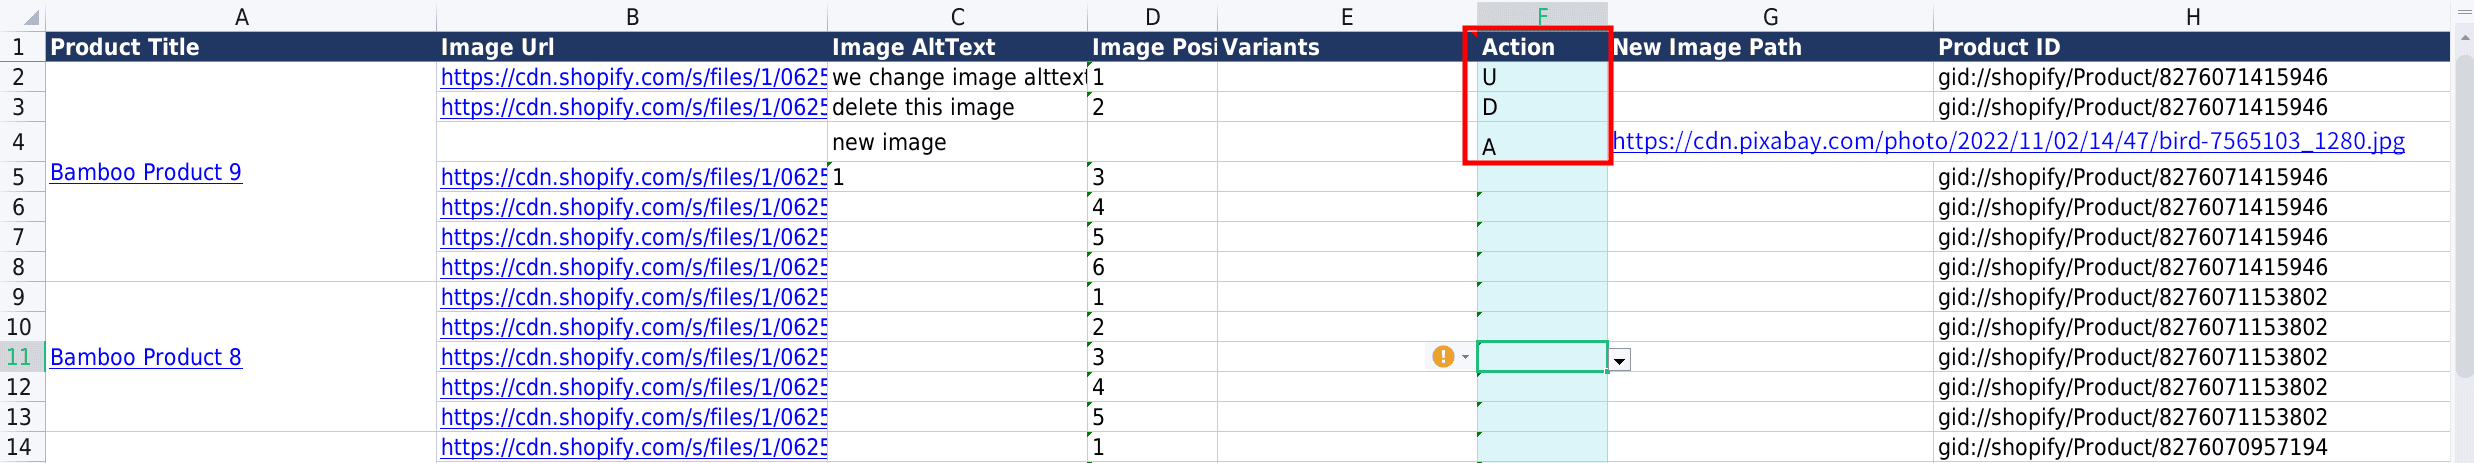This screenshot has height=463, width=2474.
Task: Select the column A header
Action: coord(241,16)
